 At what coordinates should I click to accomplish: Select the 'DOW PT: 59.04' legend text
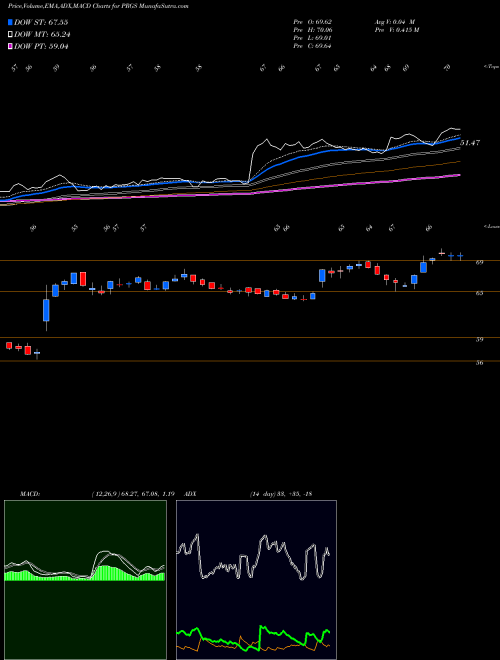point(41,46)
